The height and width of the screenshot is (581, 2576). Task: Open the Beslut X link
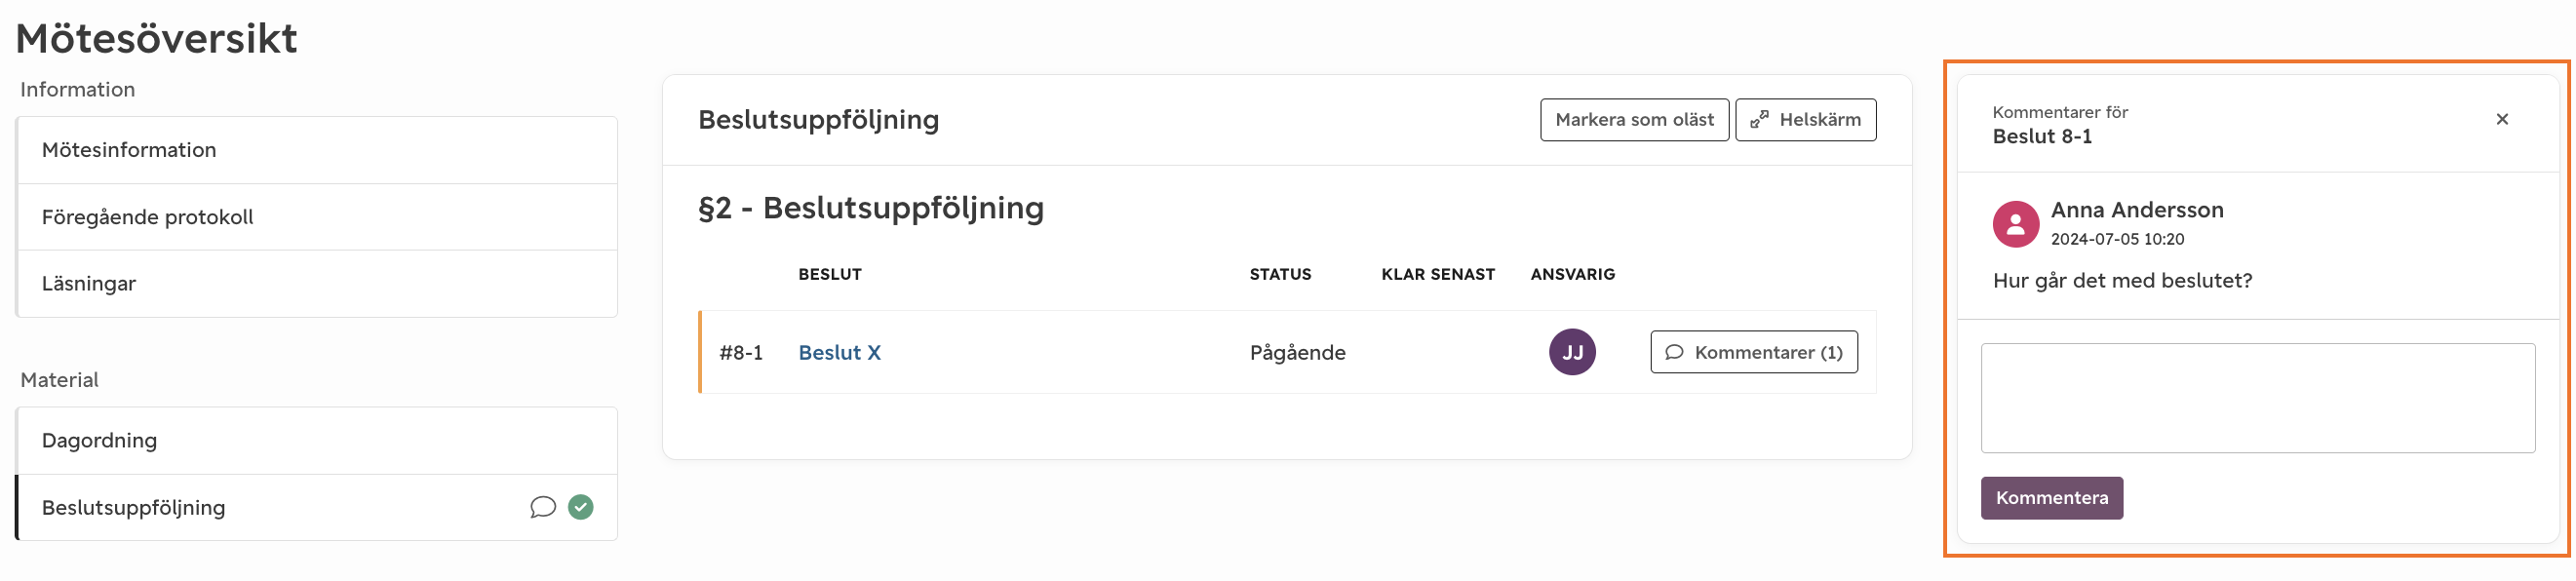pos(839,352)
